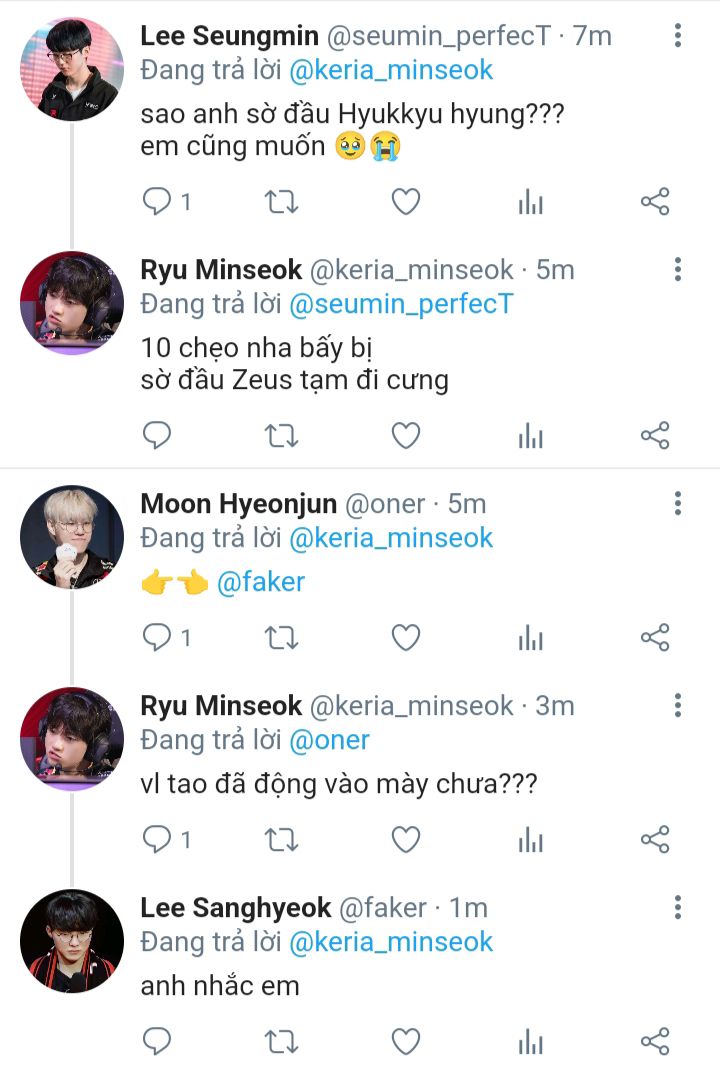The image size is (720, 1071).
Task: Open the @faker mention in Moon Hyeonjun's tweet
Action: click(260, 582)
